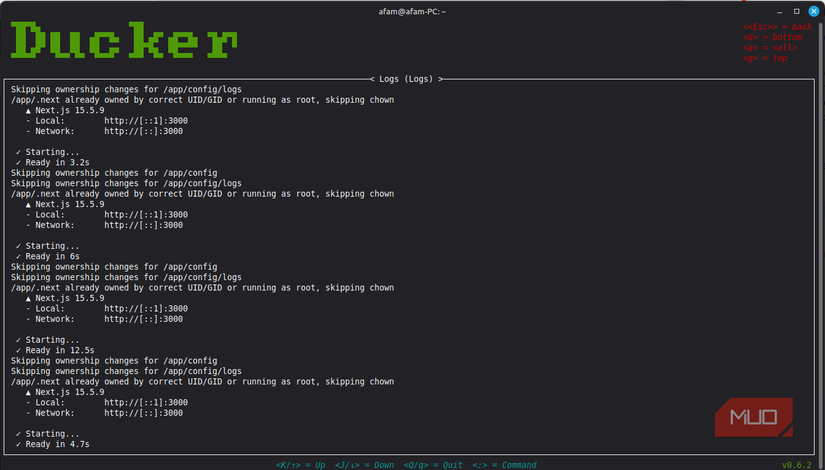Click the 'Logs (Logs)' panel title

click(406, 79)
